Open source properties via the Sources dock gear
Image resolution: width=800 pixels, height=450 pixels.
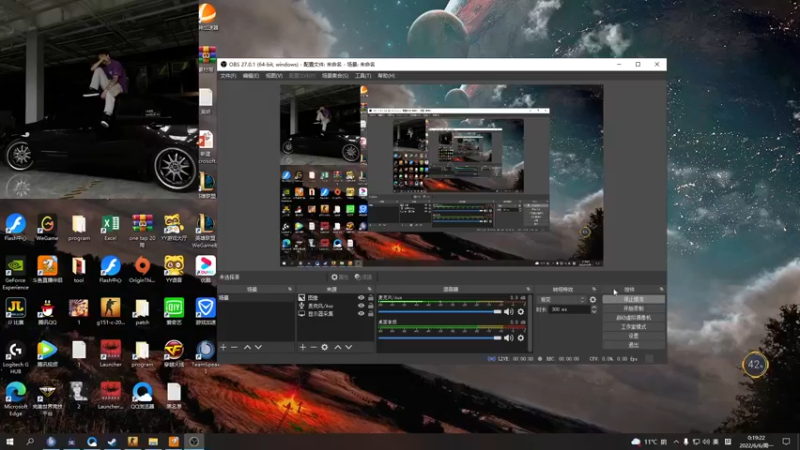point(324,347)
